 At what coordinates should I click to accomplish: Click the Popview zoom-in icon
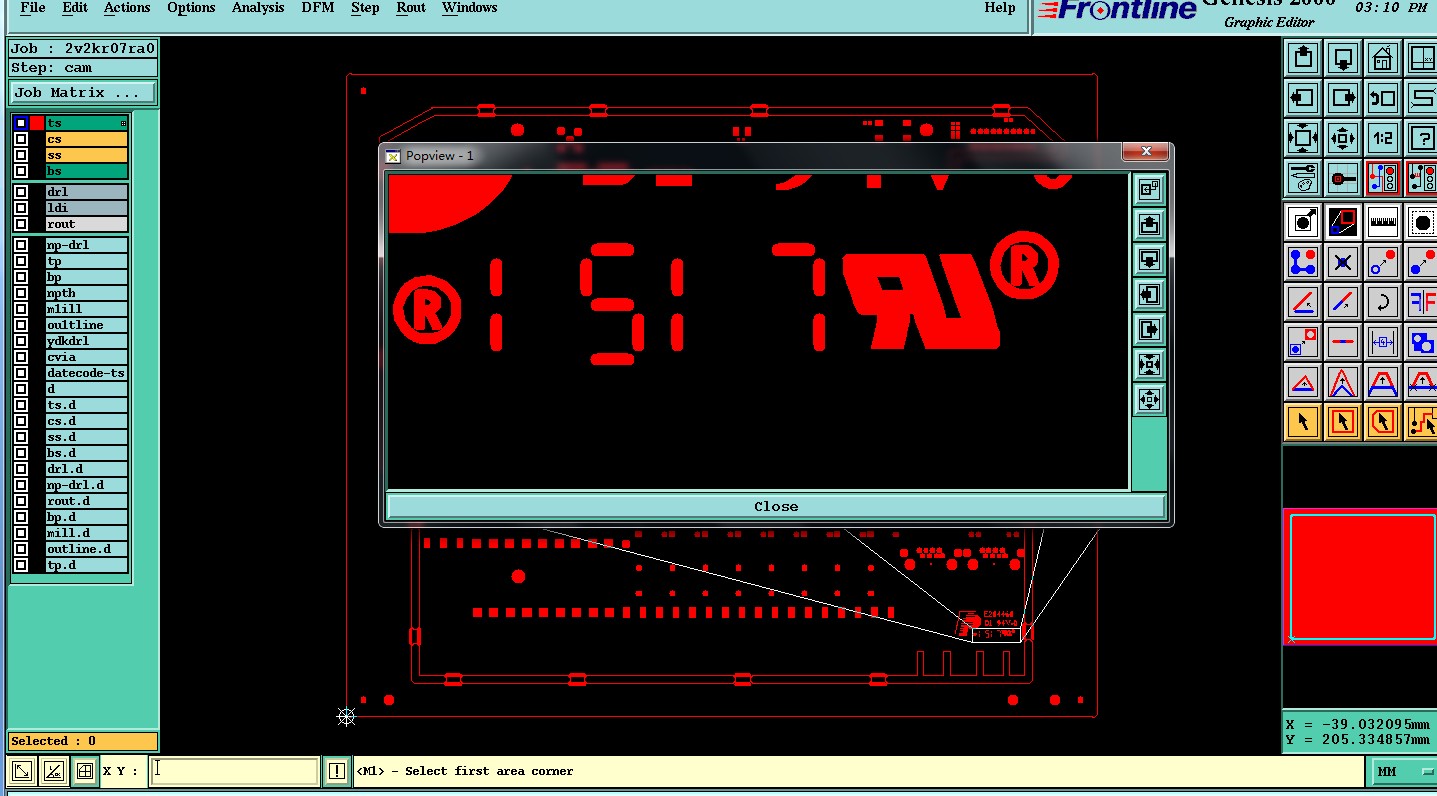coord(1149,365)
